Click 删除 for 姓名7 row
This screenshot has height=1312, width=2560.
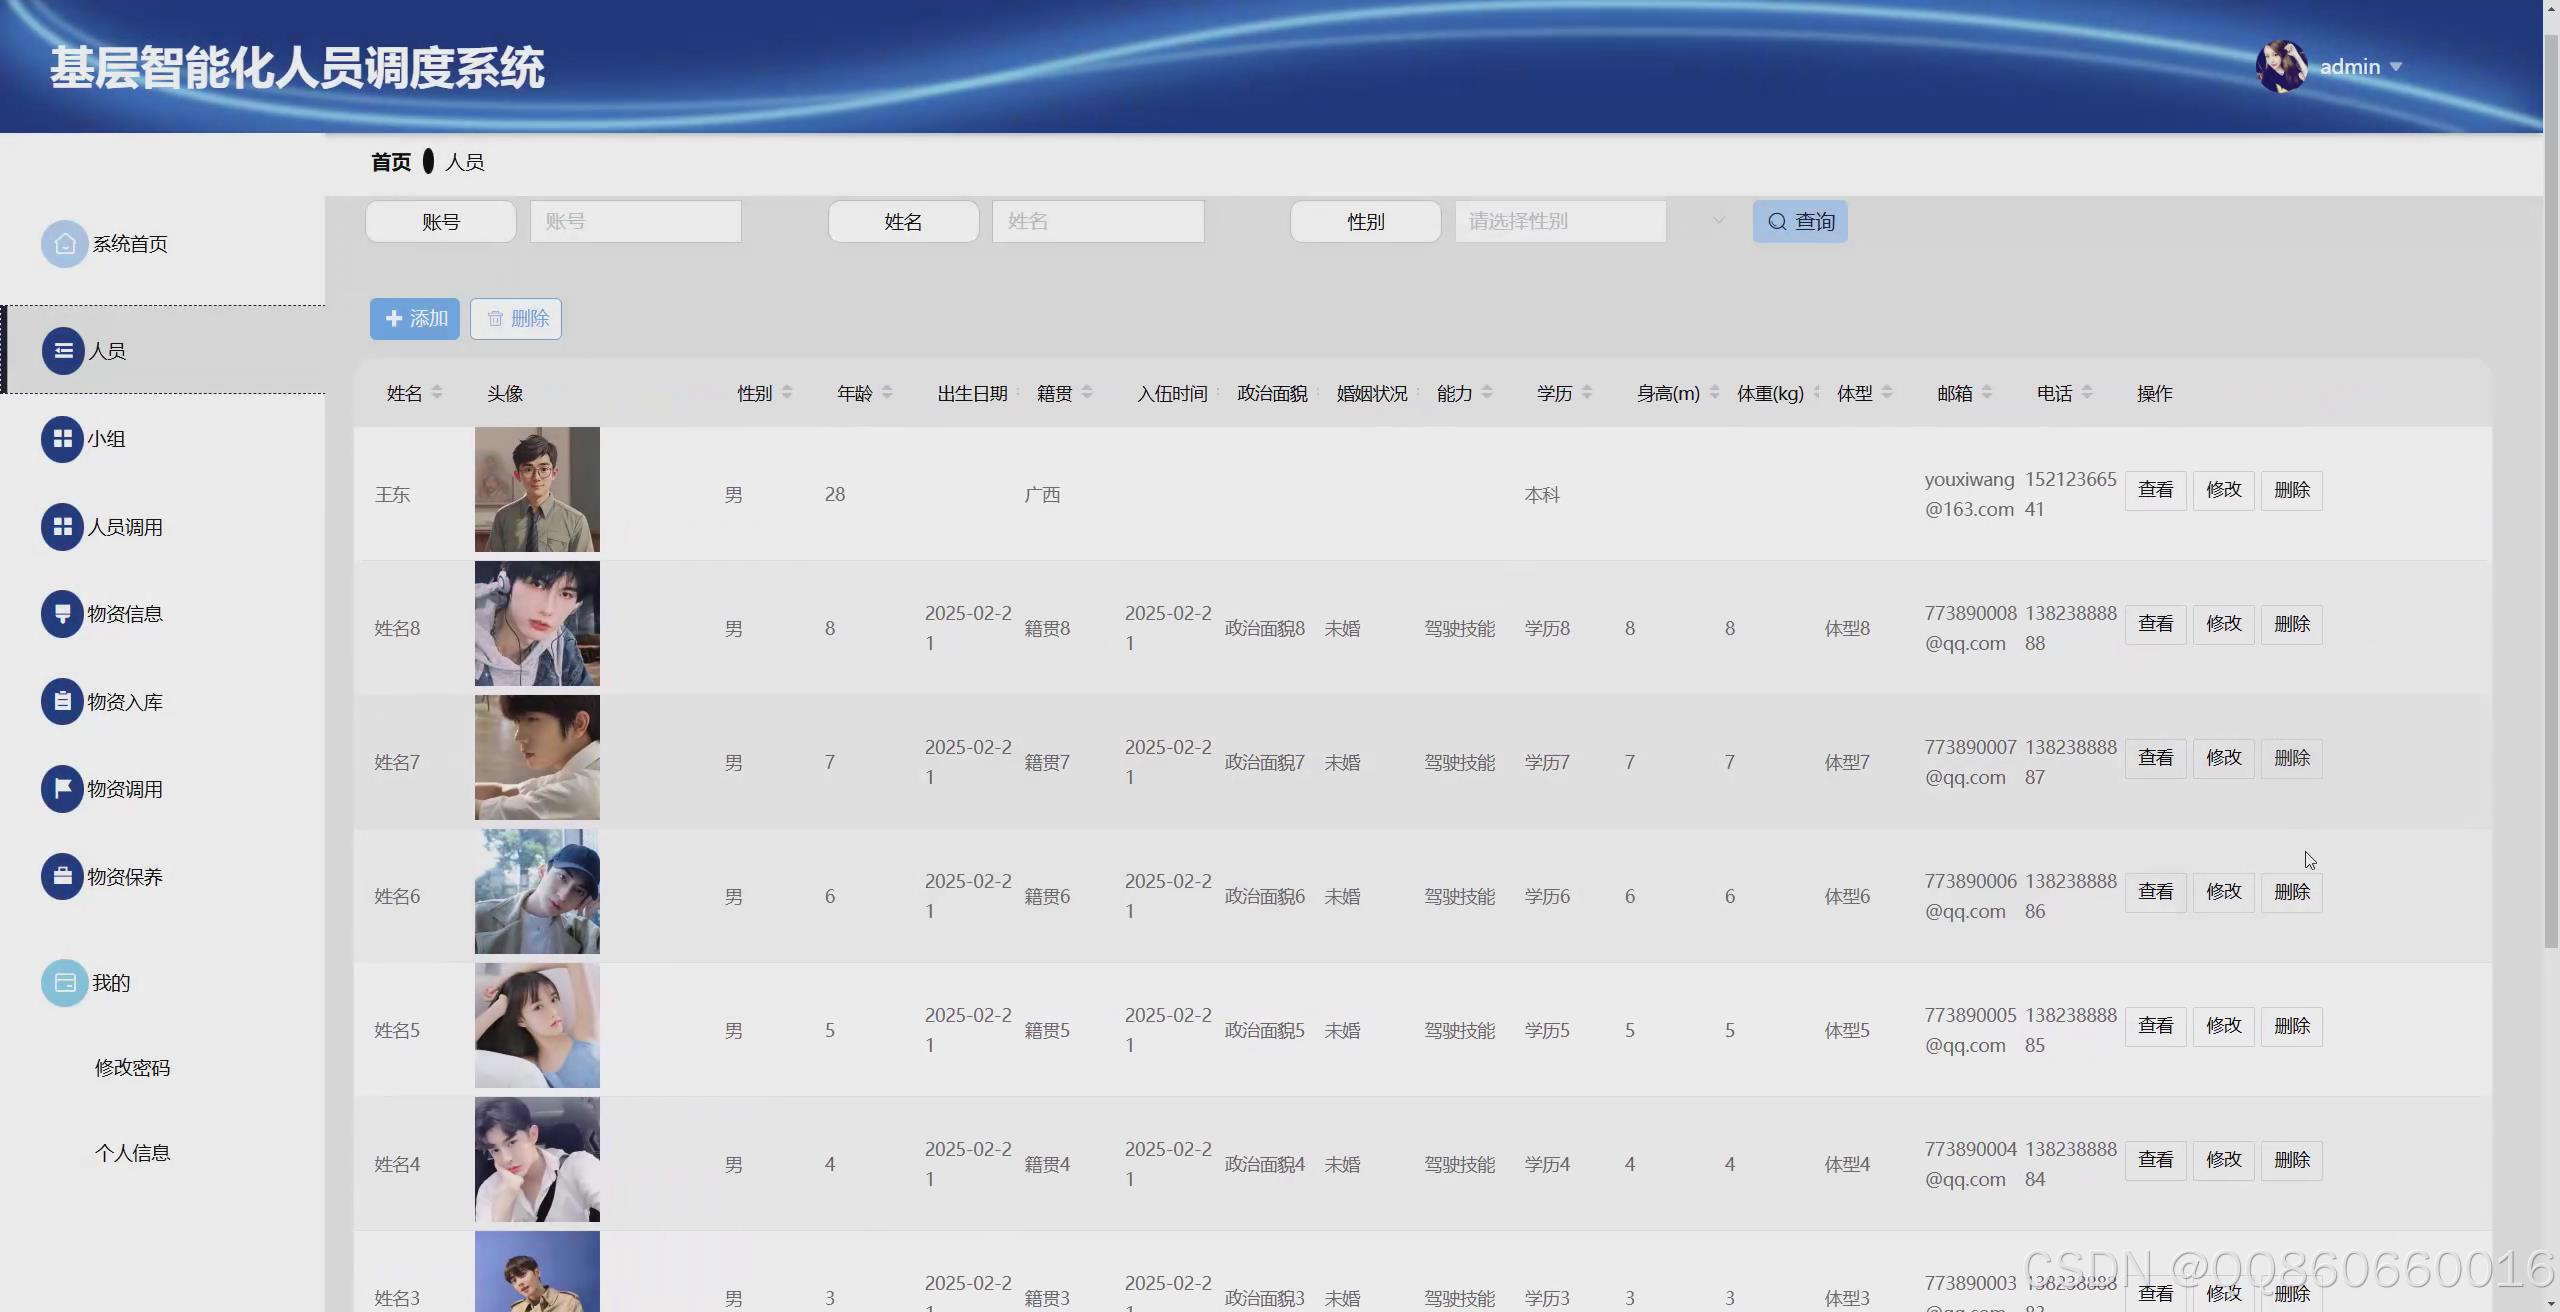pyautogui.click(x=2292, y=758)
